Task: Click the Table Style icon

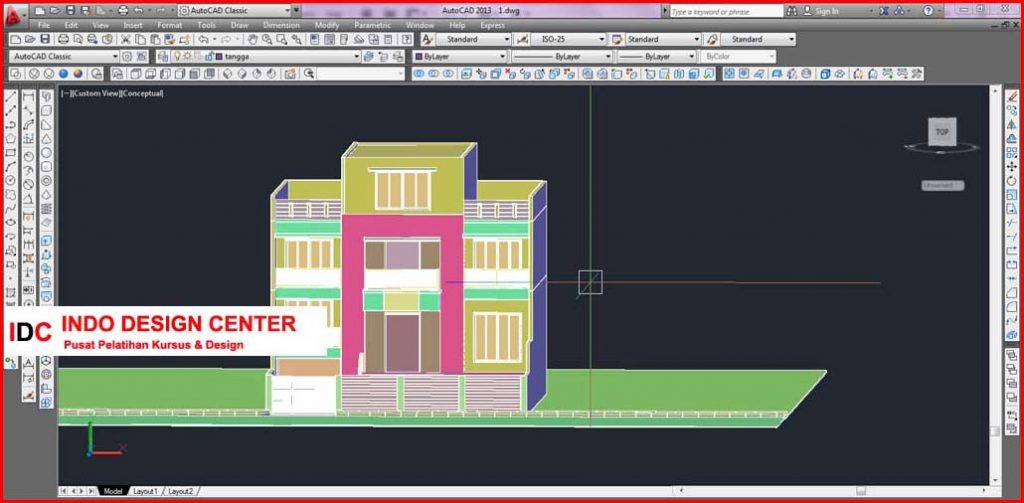Action: [616, 39]
